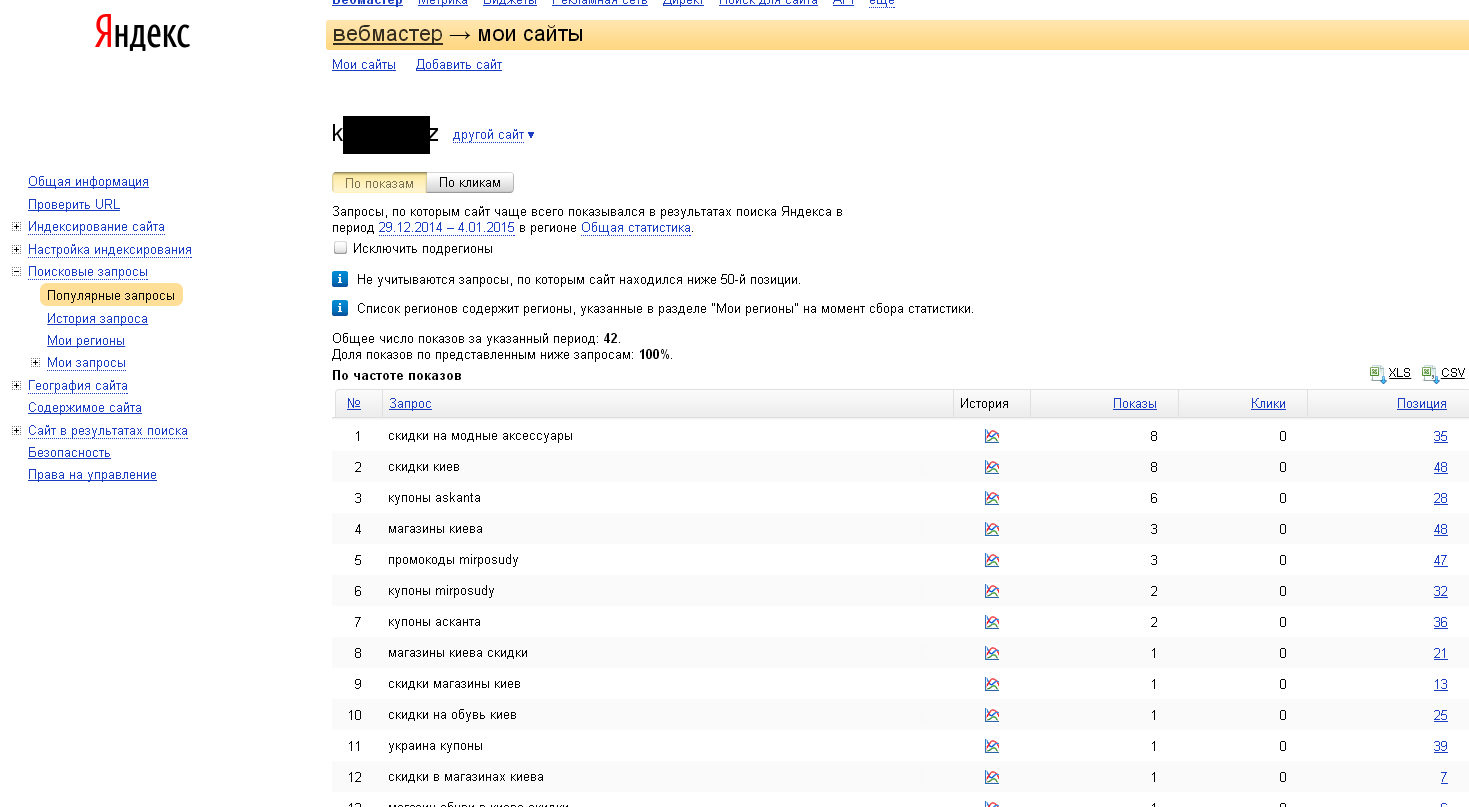Expand "Мои запросы" sub-node
The image size is (1469, 807).
click(35, 362)
